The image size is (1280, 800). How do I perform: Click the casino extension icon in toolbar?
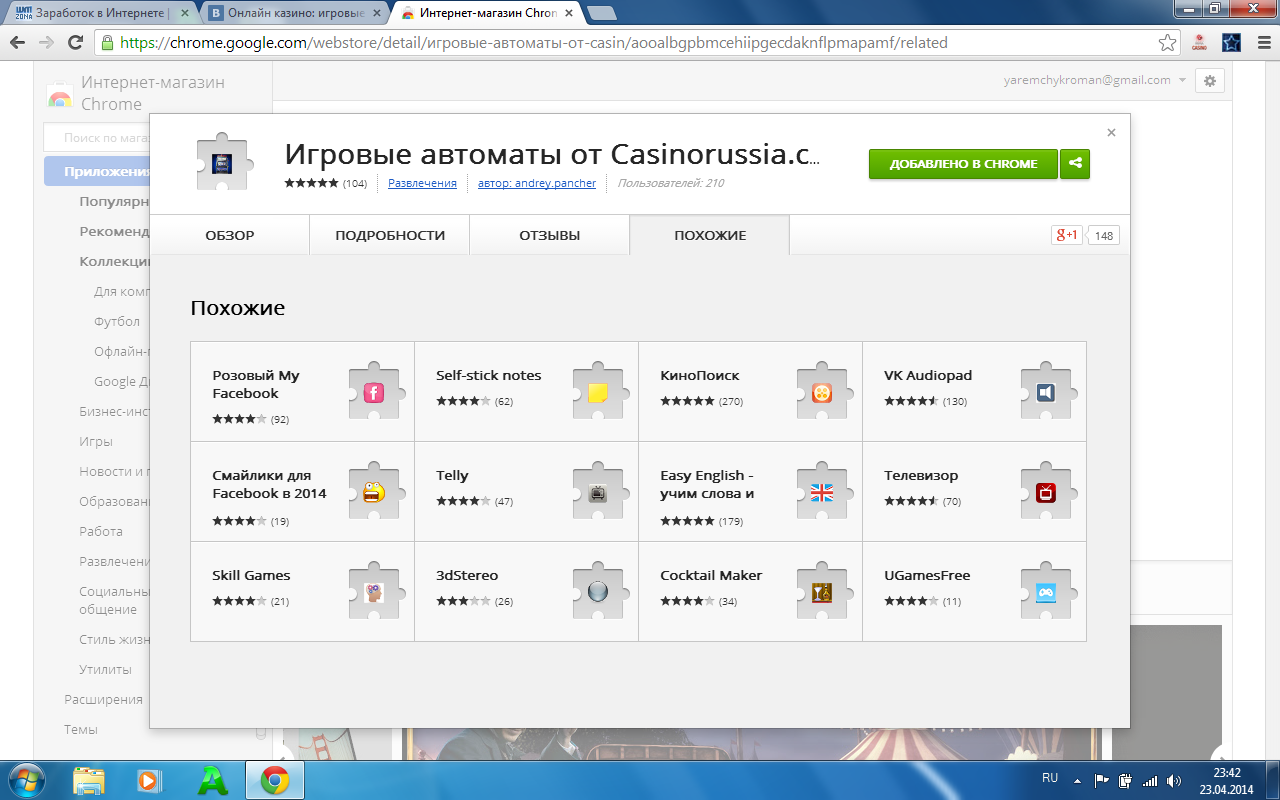click(1199, 43)
